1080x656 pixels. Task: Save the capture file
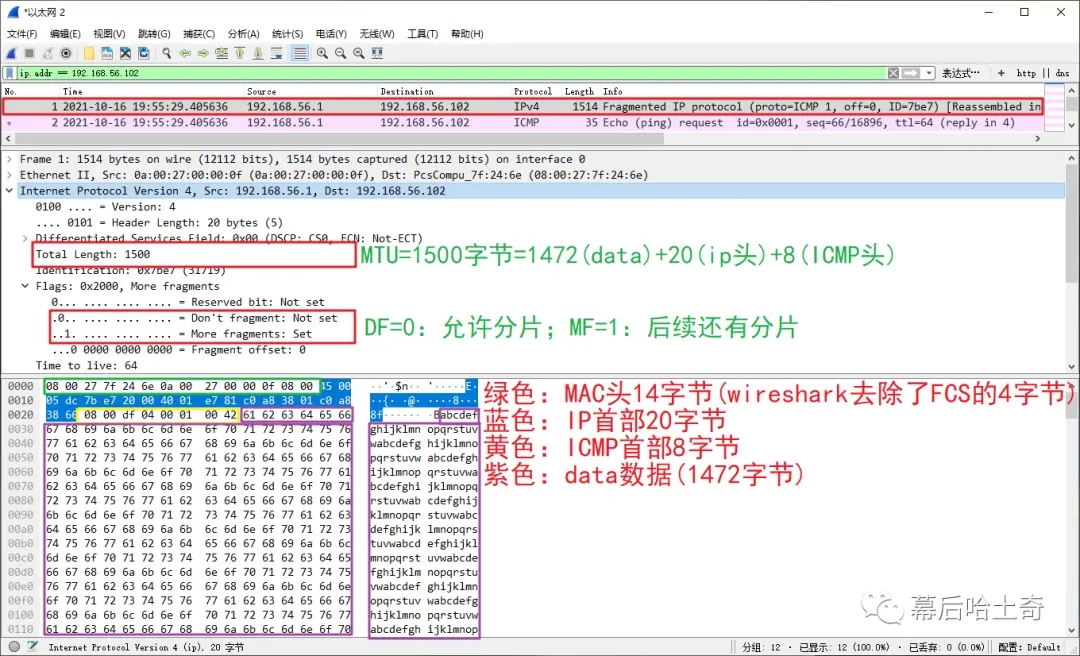(107, 53)
